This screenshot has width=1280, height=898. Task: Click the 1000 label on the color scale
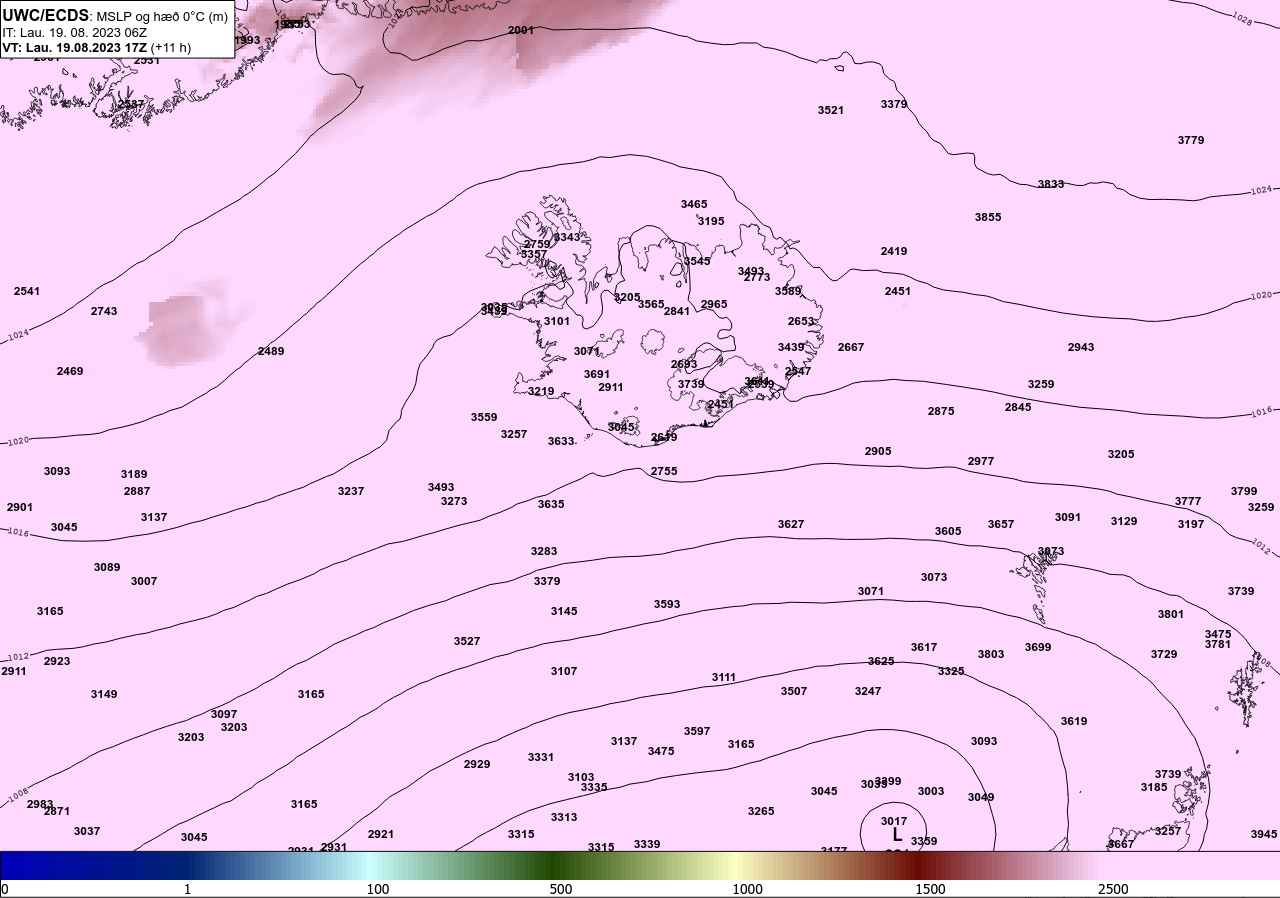click(747, 889)
